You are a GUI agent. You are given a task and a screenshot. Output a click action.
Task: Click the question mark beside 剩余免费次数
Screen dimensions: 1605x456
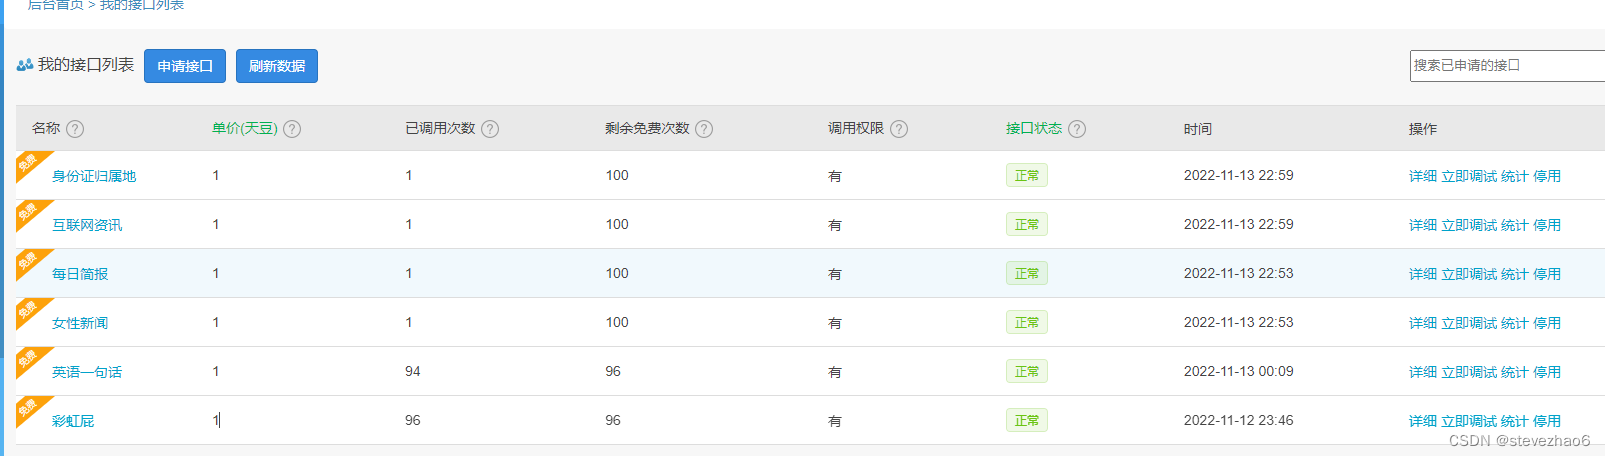coord(704,129)
